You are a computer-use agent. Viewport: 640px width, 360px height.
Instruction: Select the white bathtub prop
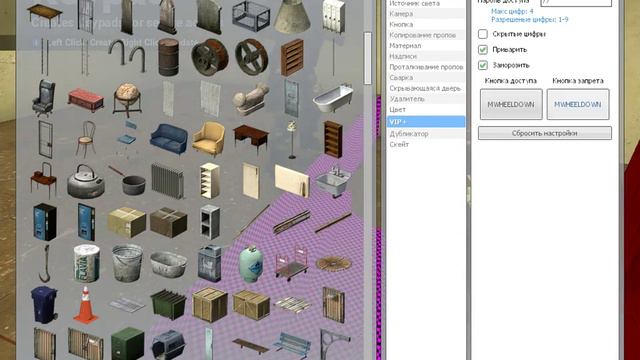333,98
